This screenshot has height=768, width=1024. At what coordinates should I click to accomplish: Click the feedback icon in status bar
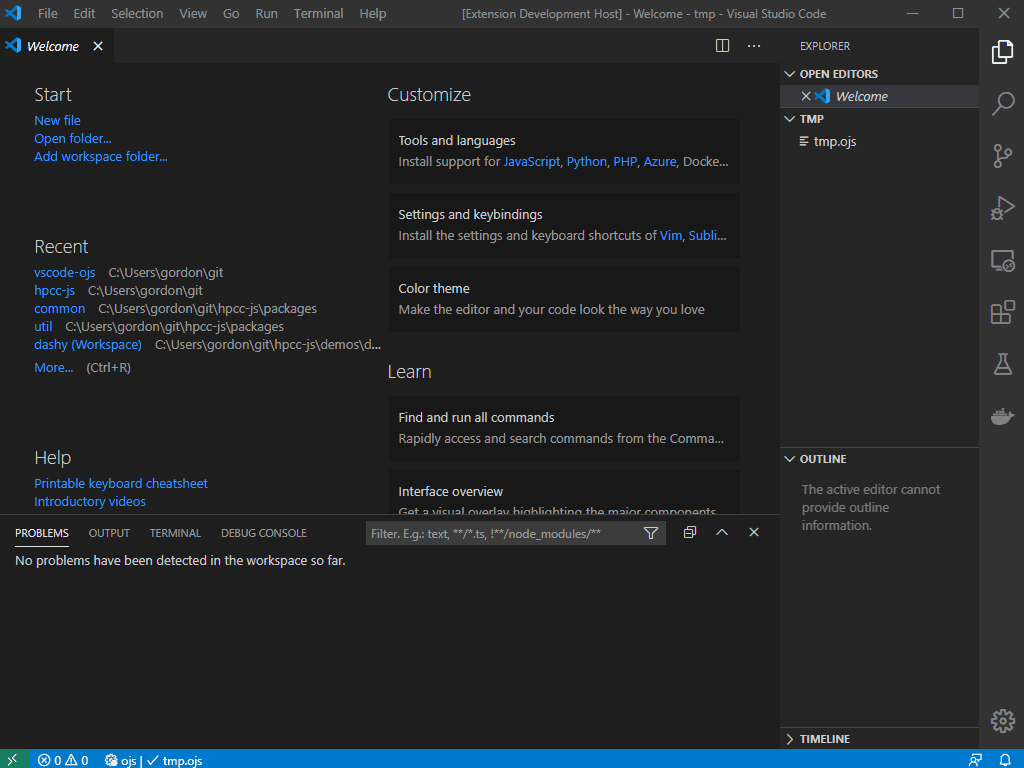(x=975, y=760)
